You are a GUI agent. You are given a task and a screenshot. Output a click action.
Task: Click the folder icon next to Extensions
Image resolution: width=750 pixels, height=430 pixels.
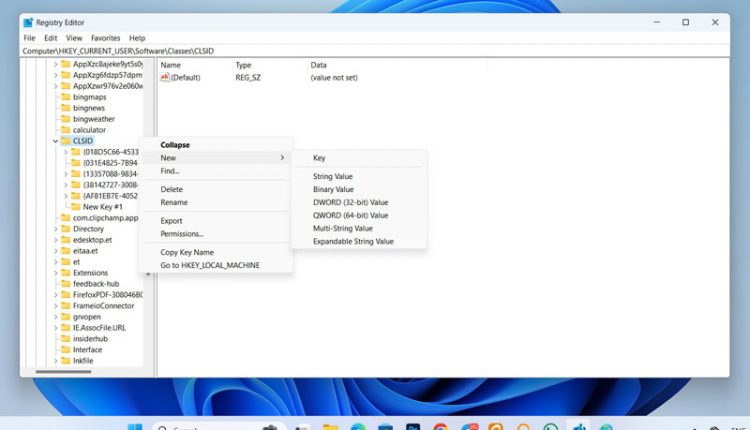tap(66, 273)
